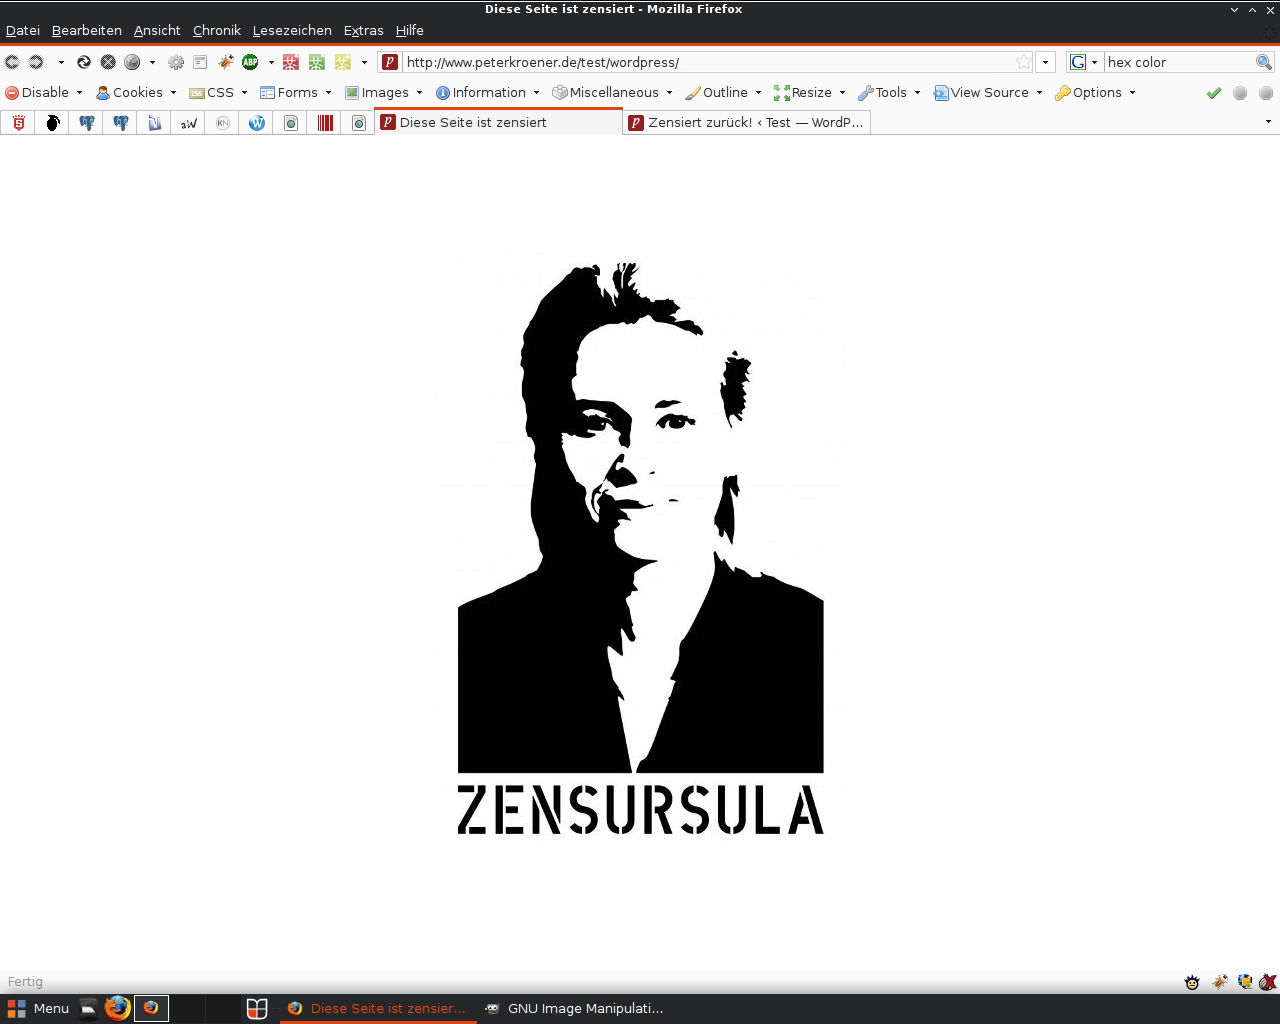Stop loading with the X button
Image resolution: width=1280 pixels, height=1024 pixels.
[x=108, y=62]
